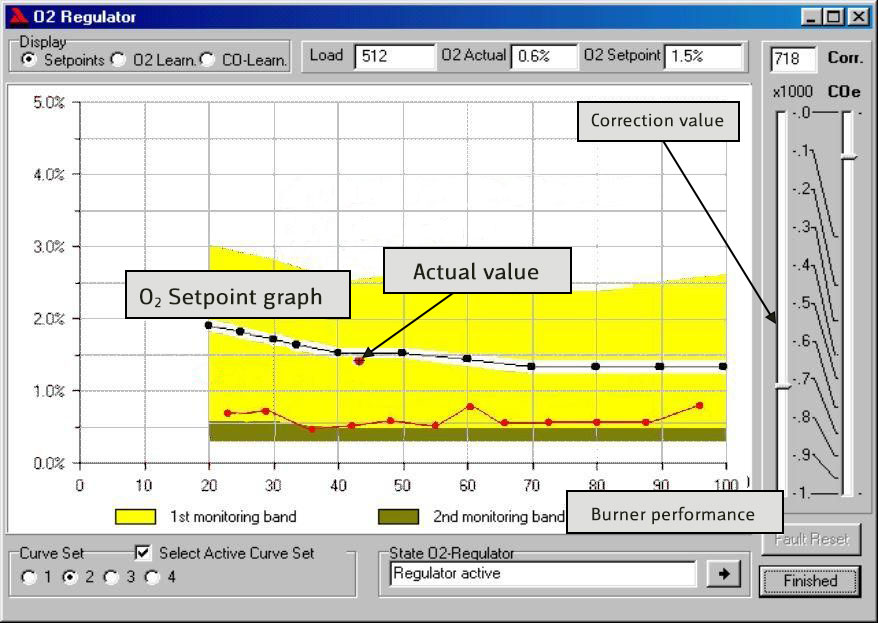Click the State O2-Regulator text field
Screen dimensions: 878x623
pos(541,574)
